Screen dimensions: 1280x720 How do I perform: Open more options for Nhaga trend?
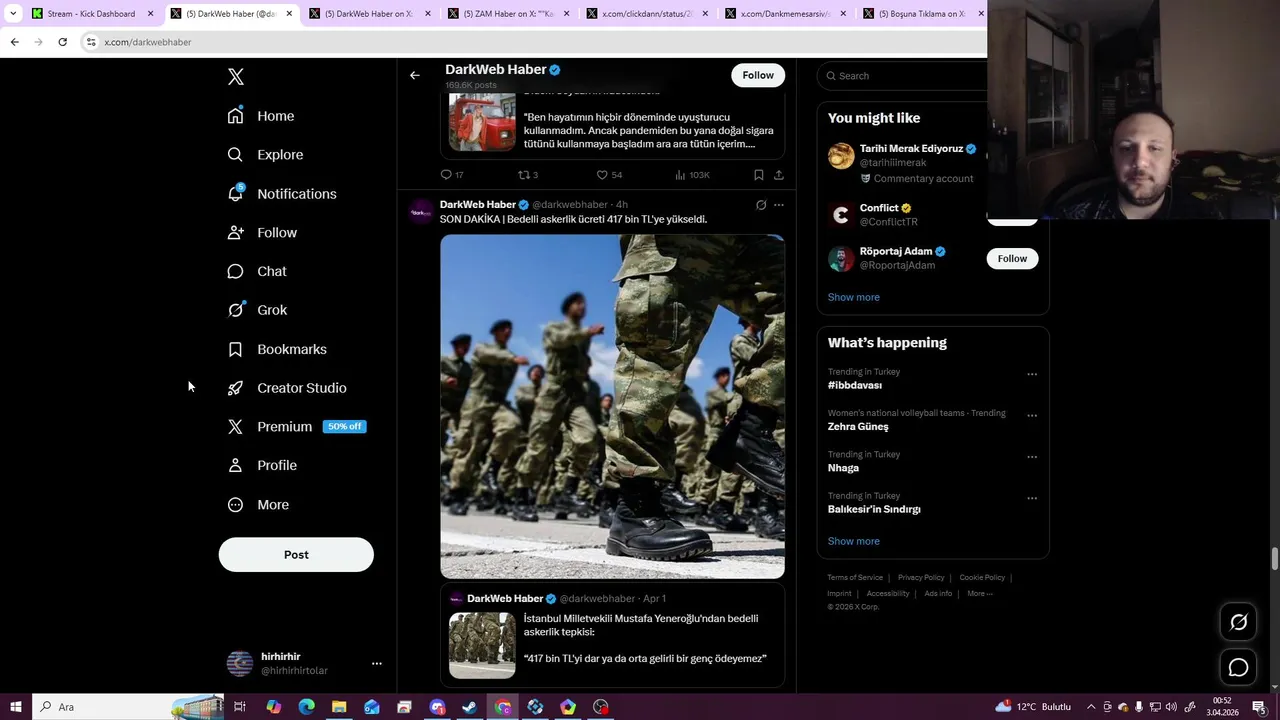(x=1032, y=457)
